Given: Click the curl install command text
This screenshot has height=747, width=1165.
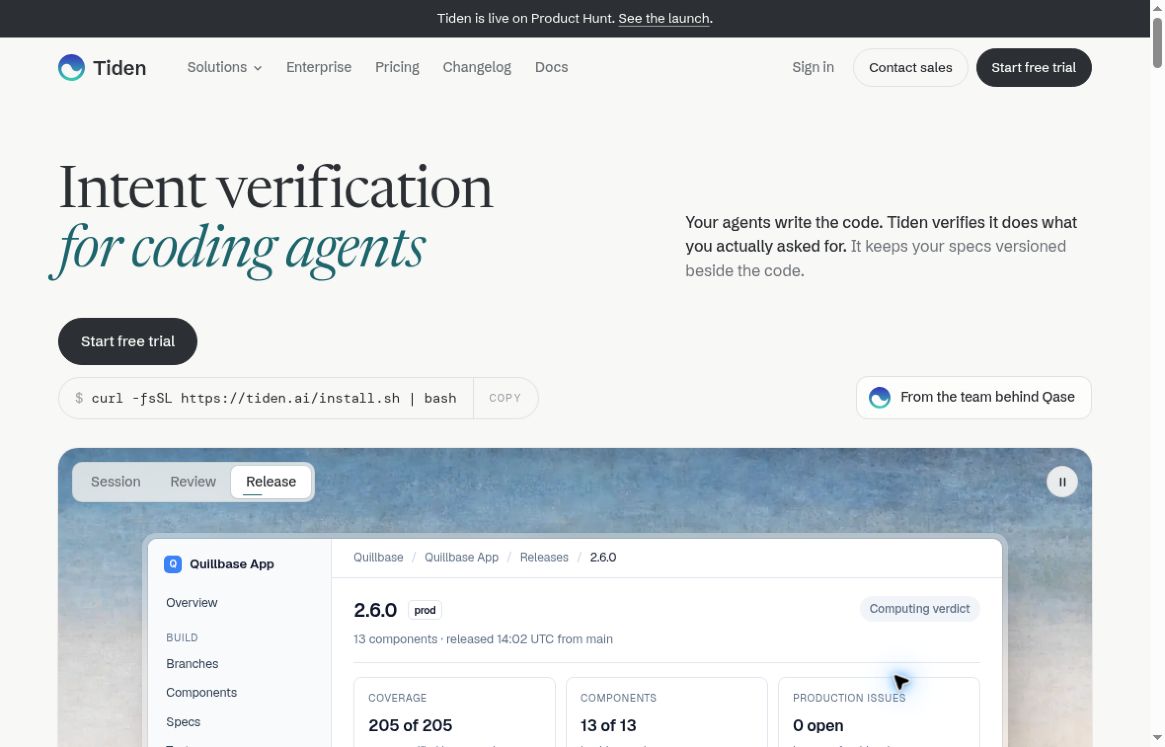Looking at the screenshot, I should 273,398.
